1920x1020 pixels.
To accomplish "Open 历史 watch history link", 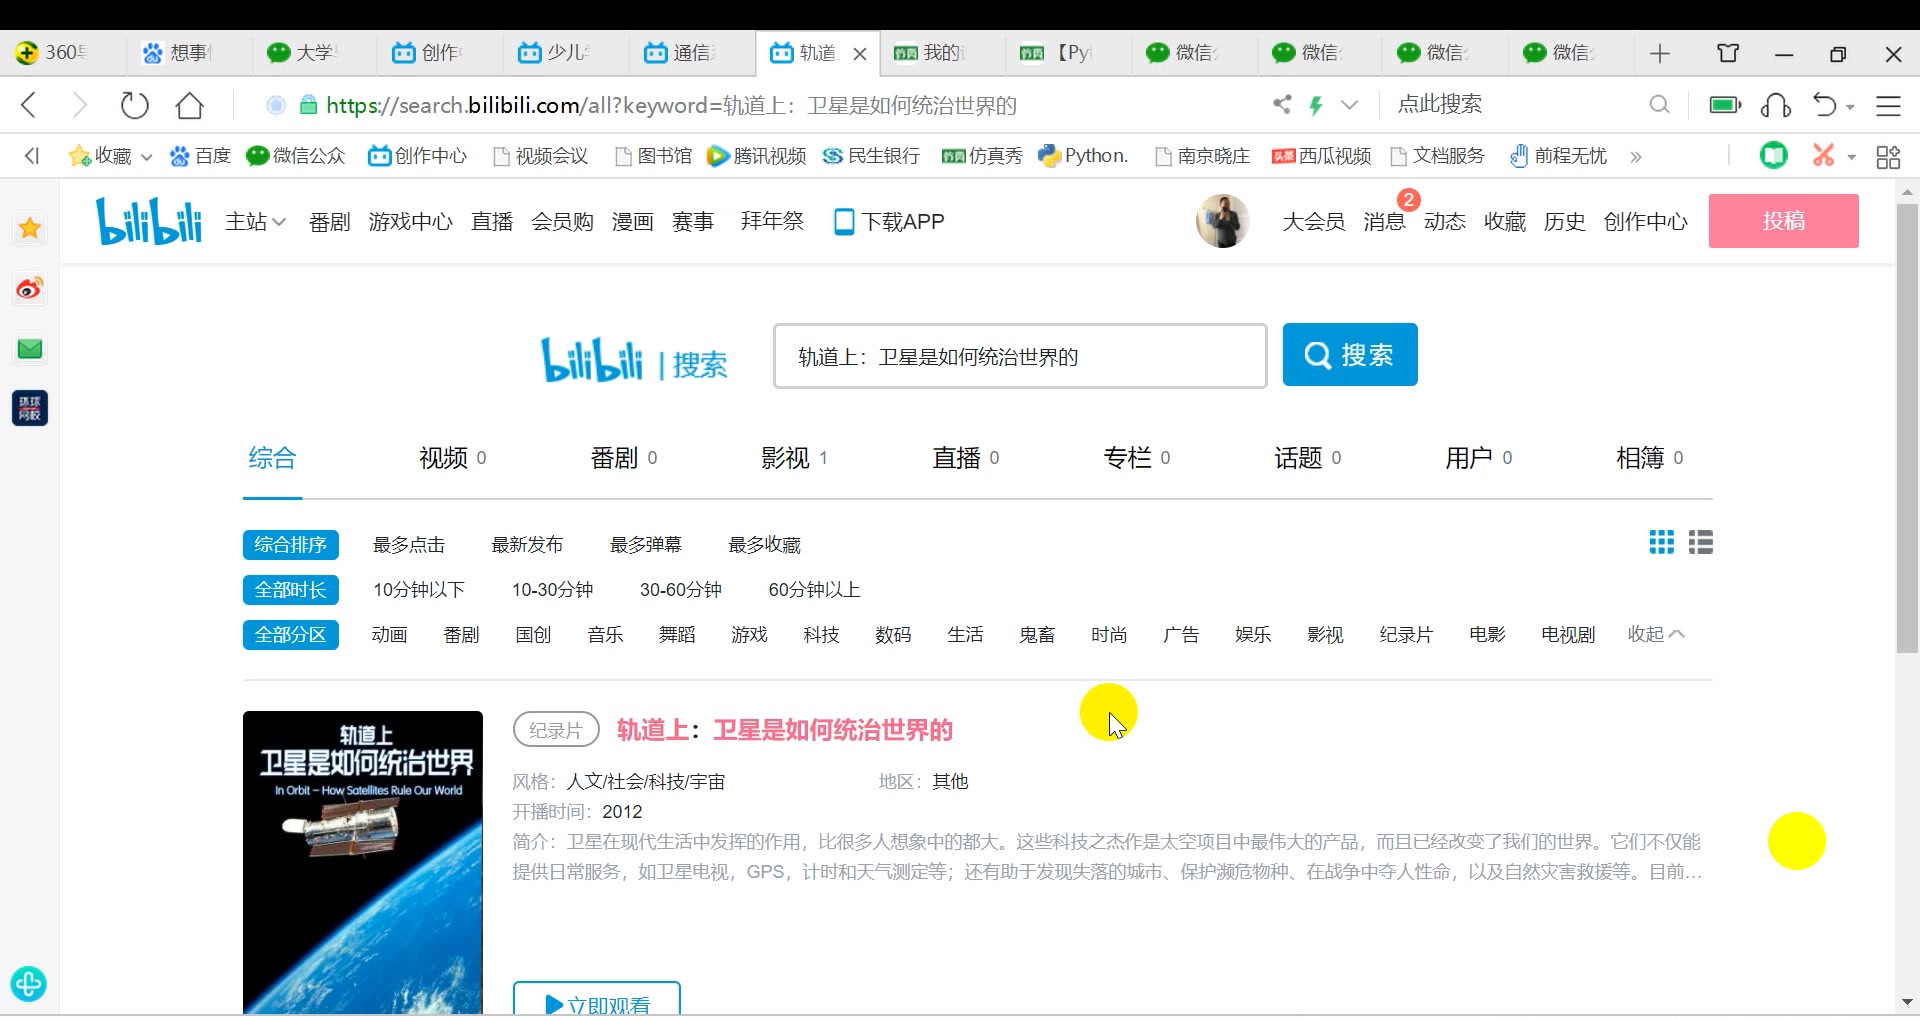I will pyautogui.click(x=1564, y=222).
